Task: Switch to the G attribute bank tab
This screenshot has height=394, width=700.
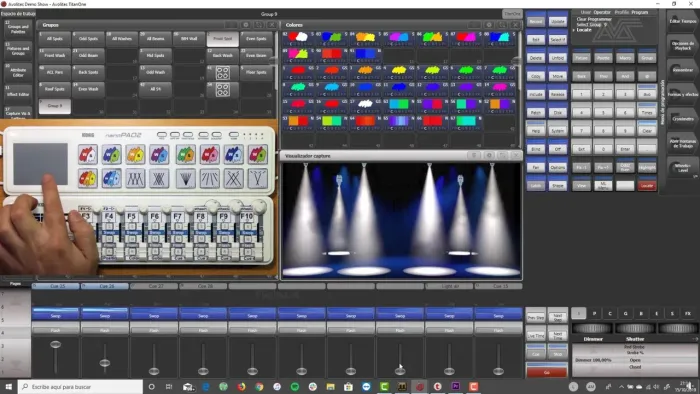Action: click(x=625, y=314)
